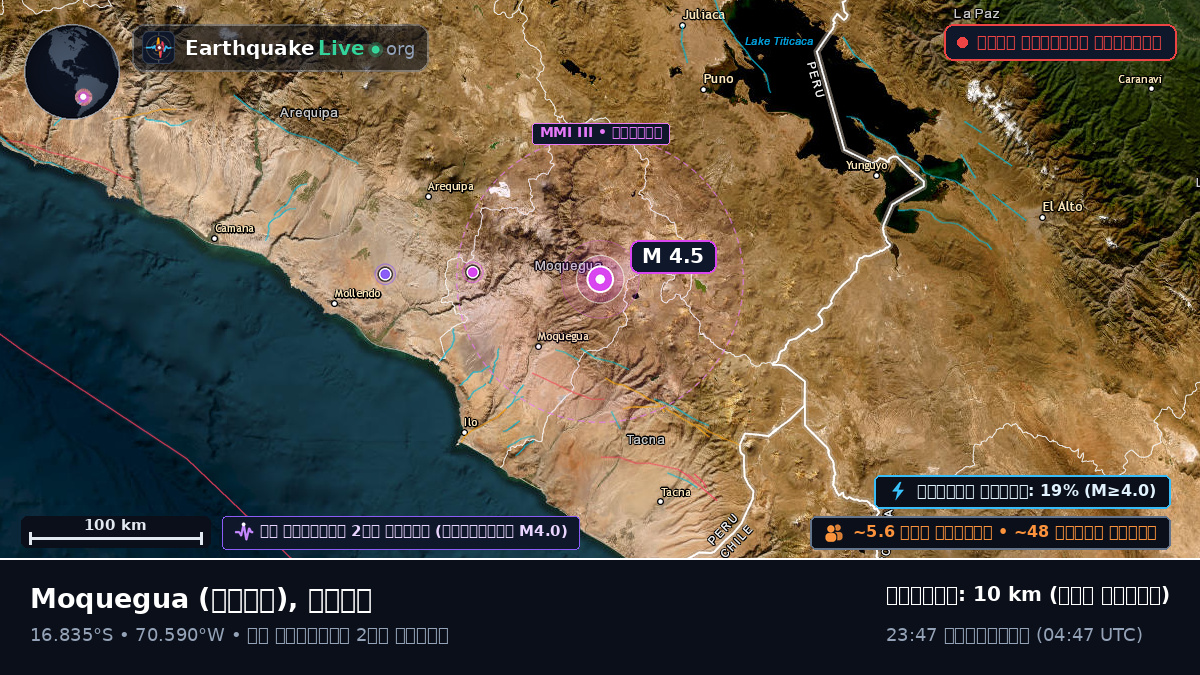Open the EarthquakeLive.org site title
The height and width of the screenshot is (675, 1200).
point(299,48)
